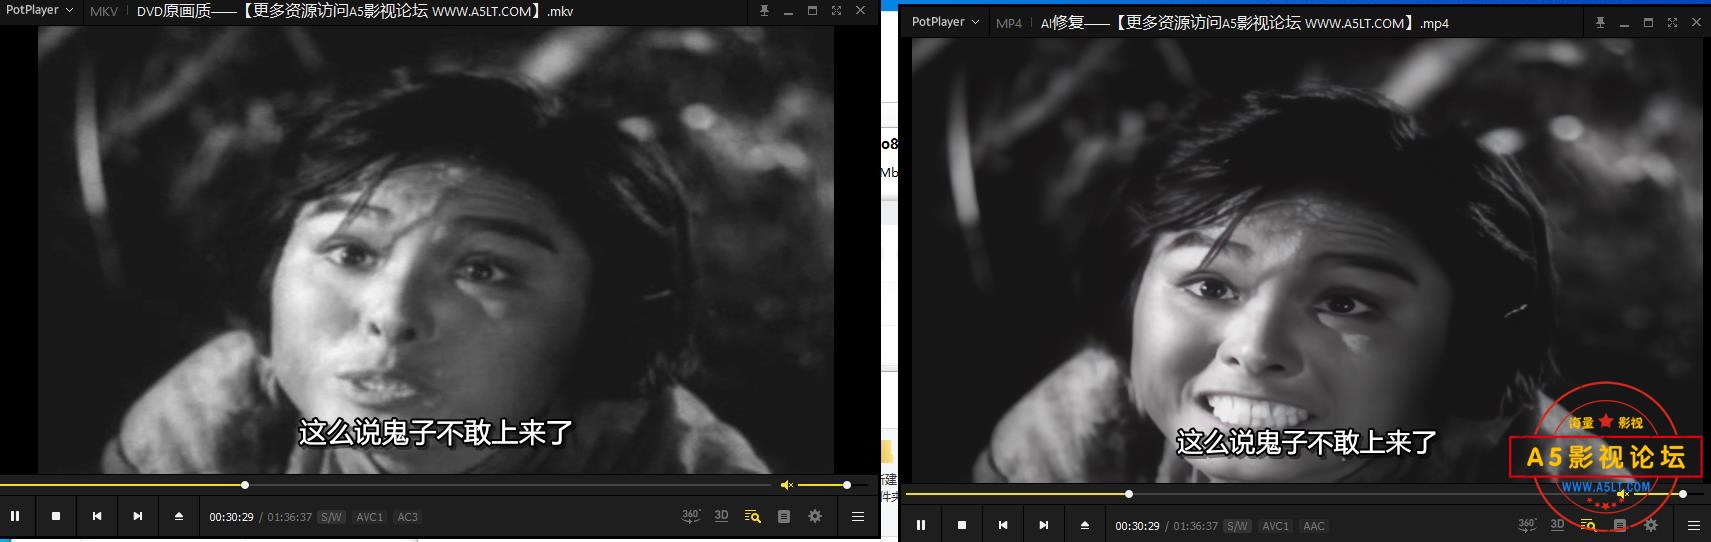This screenshot has height=542, width=1711.
Task: Click eject/open file icon in MKV player
Action: 179,516
